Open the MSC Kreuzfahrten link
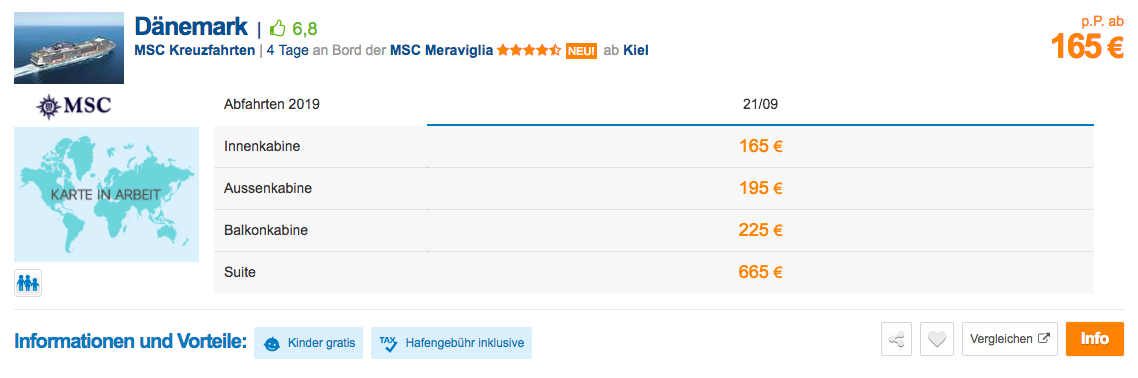This screenshot has height=378, width=1138. pyautogui.click(x=195, y=51)
